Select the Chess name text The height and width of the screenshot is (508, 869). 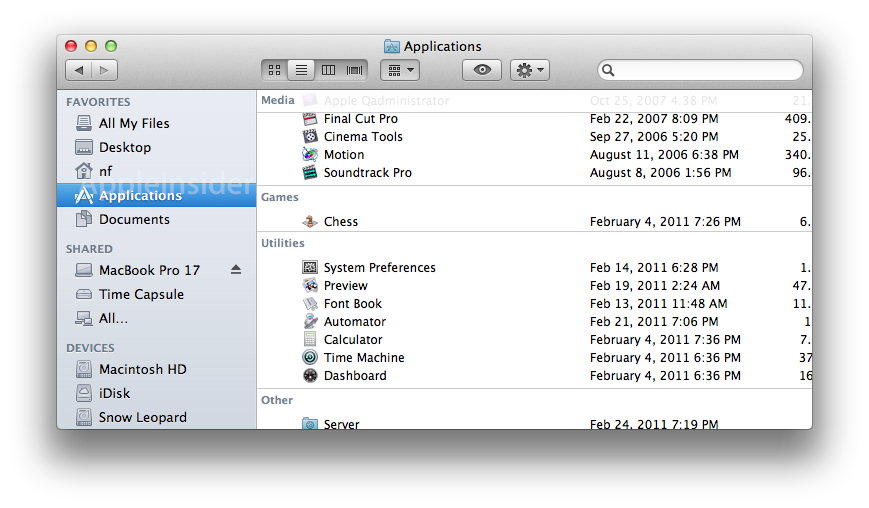click(x=341, y=222)
